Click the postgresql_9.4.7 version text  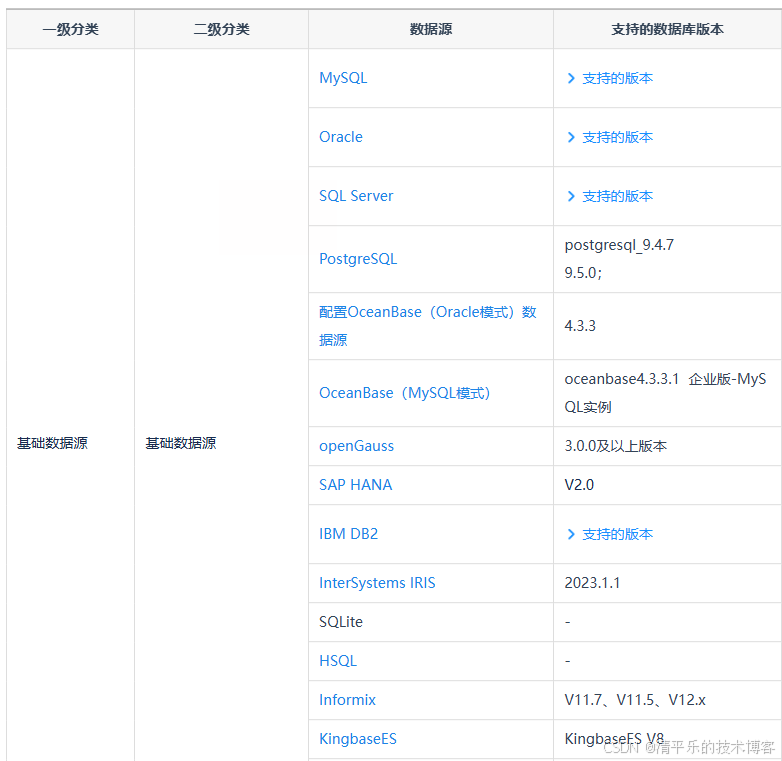pyautogui.click(x=619, y=245)
